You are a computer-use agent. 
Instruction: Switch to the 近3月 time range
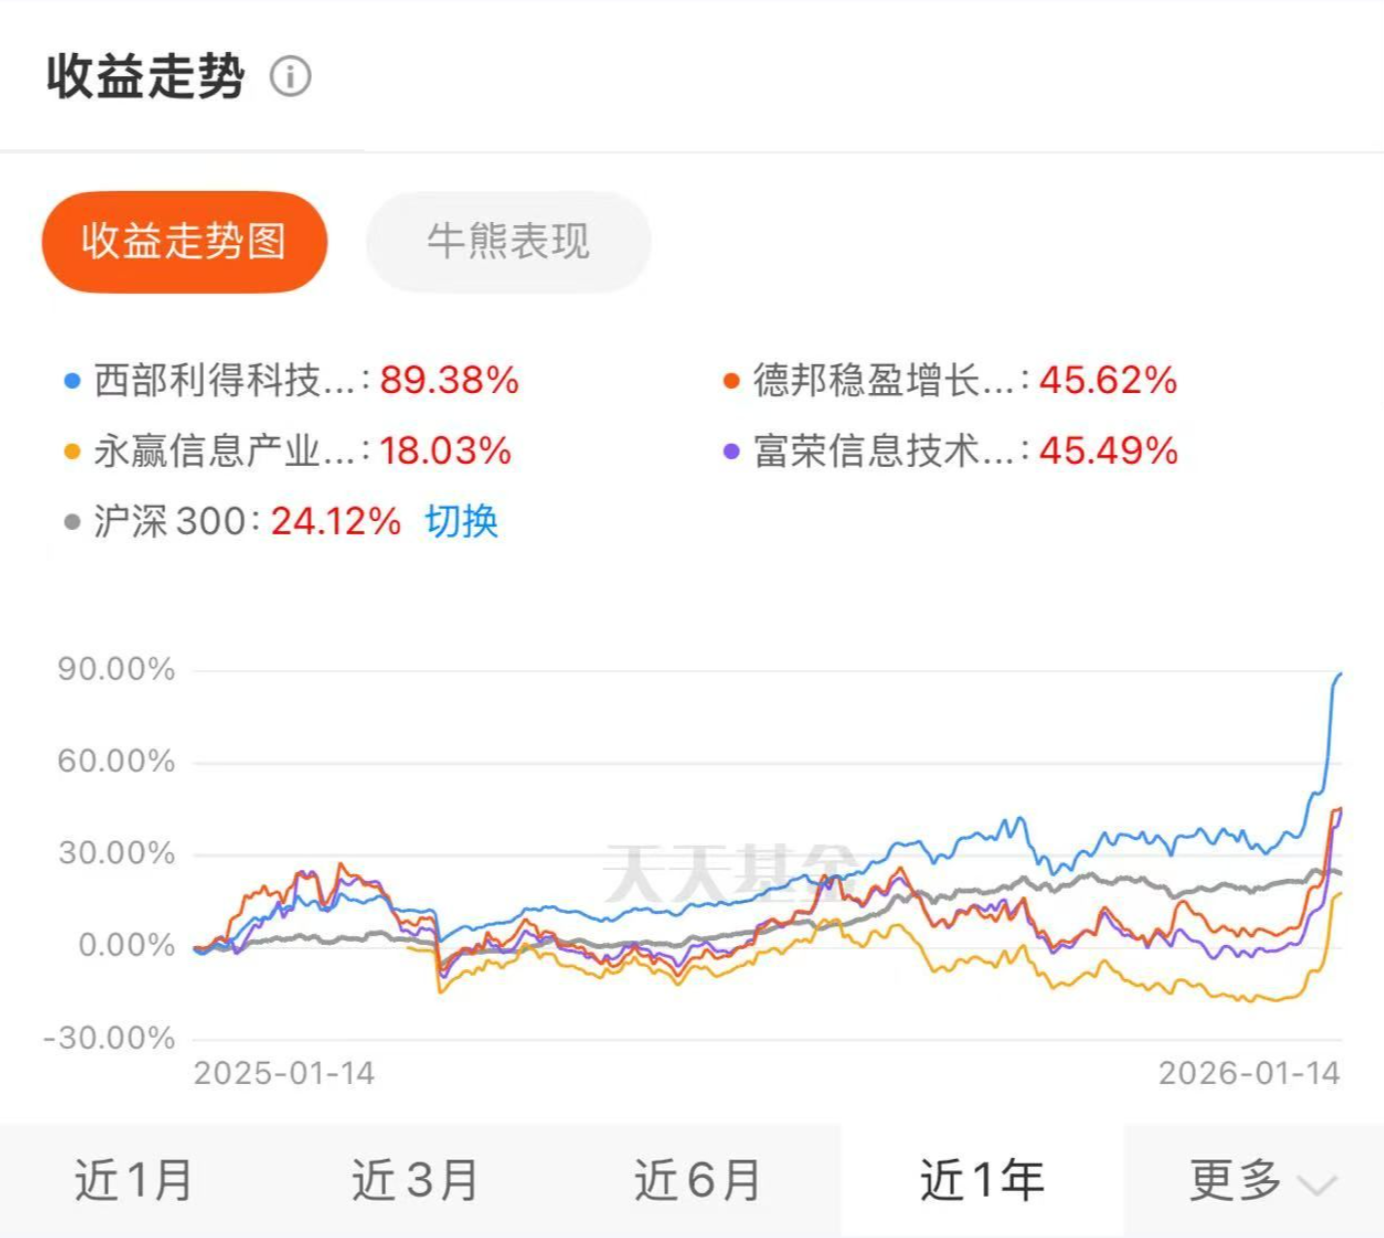pos(414,1180)
